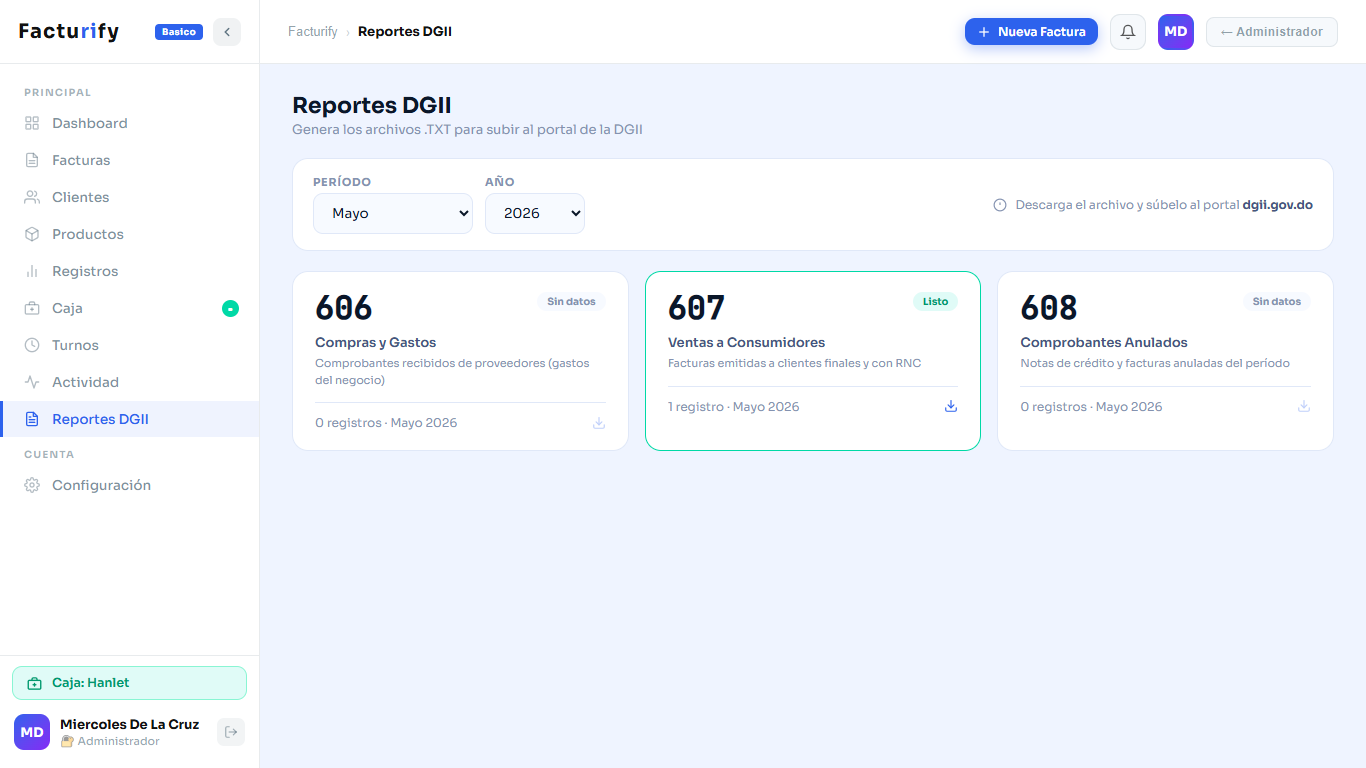Open Turnos from the sidebar
1366x768 pixels.
point(130,345)
